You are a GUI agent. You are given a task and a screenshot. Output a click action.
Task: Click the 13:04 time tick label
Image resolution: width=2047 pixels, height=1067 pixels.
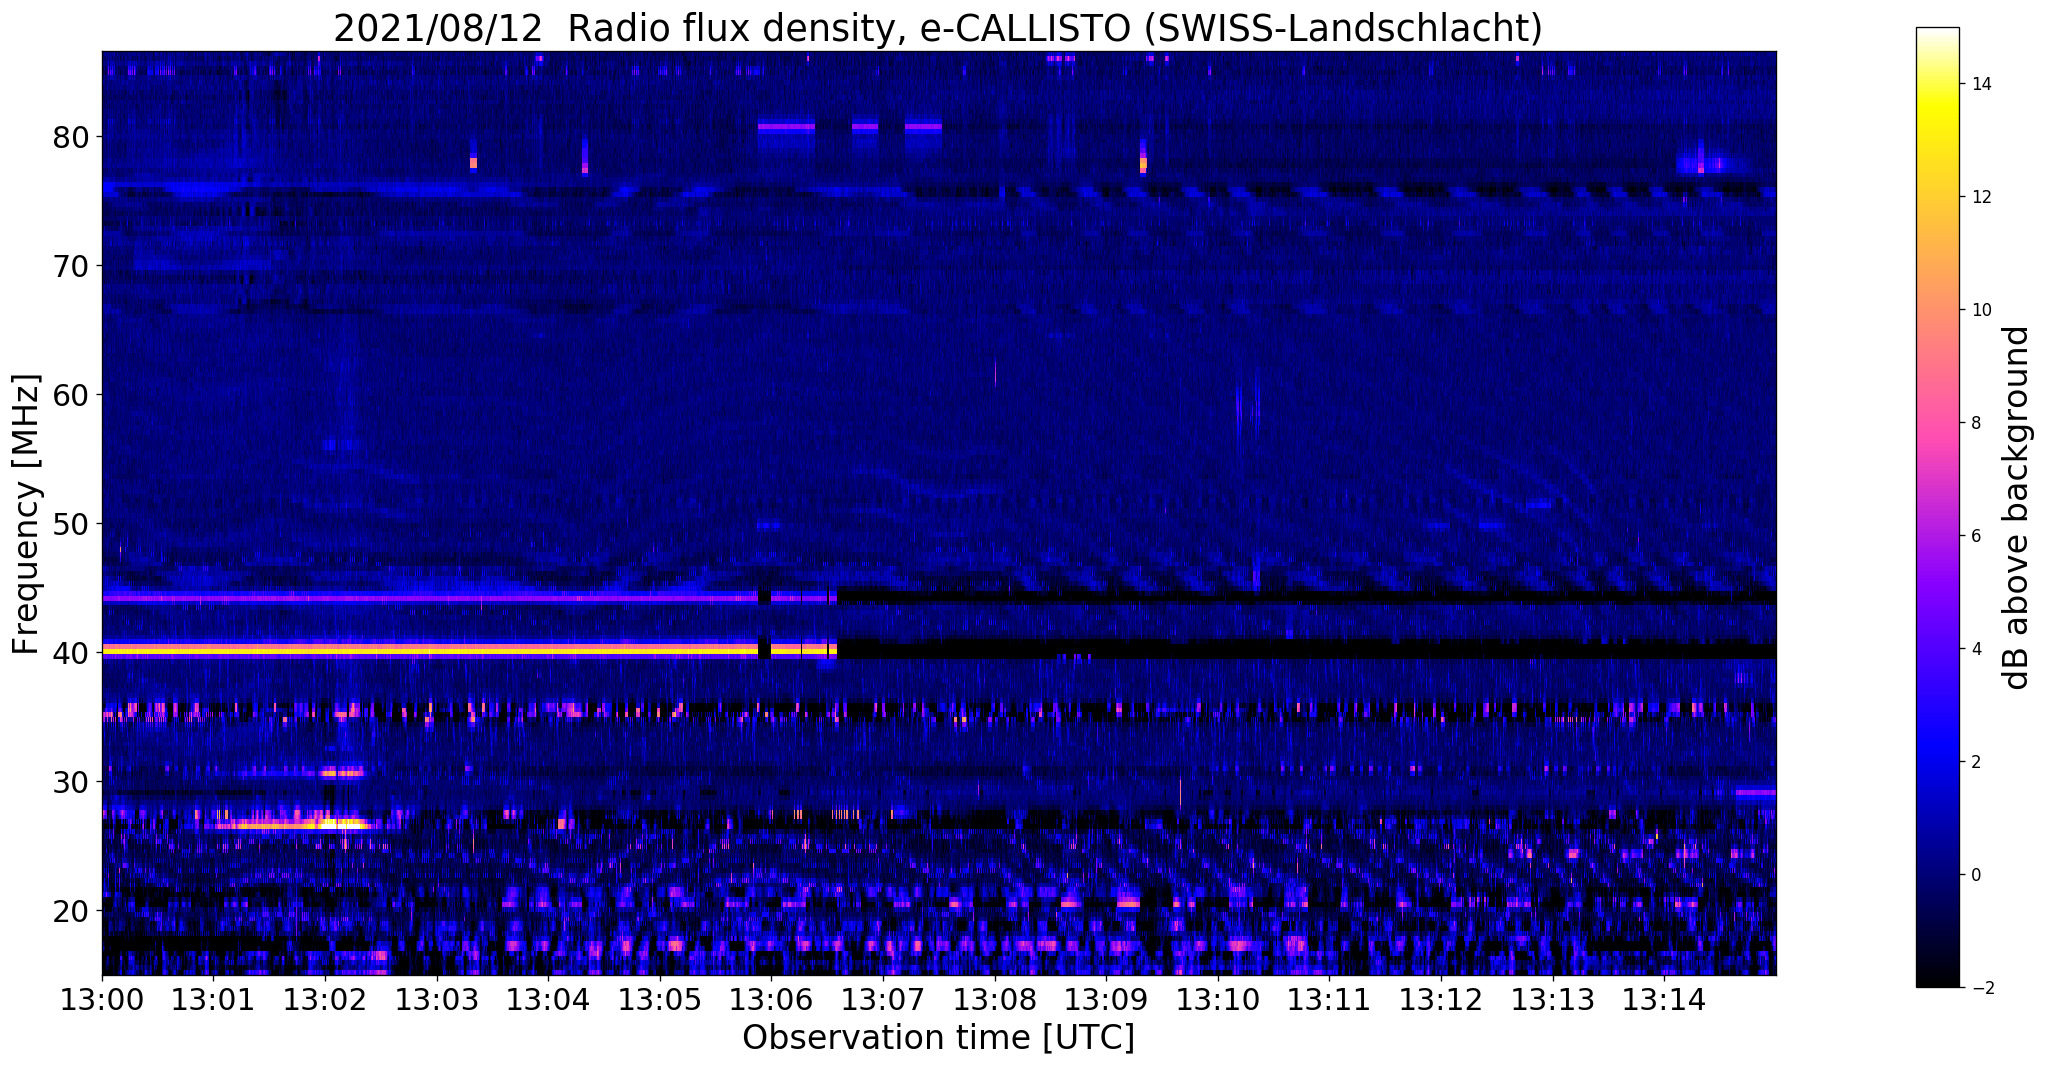(x=548, y=1000)
